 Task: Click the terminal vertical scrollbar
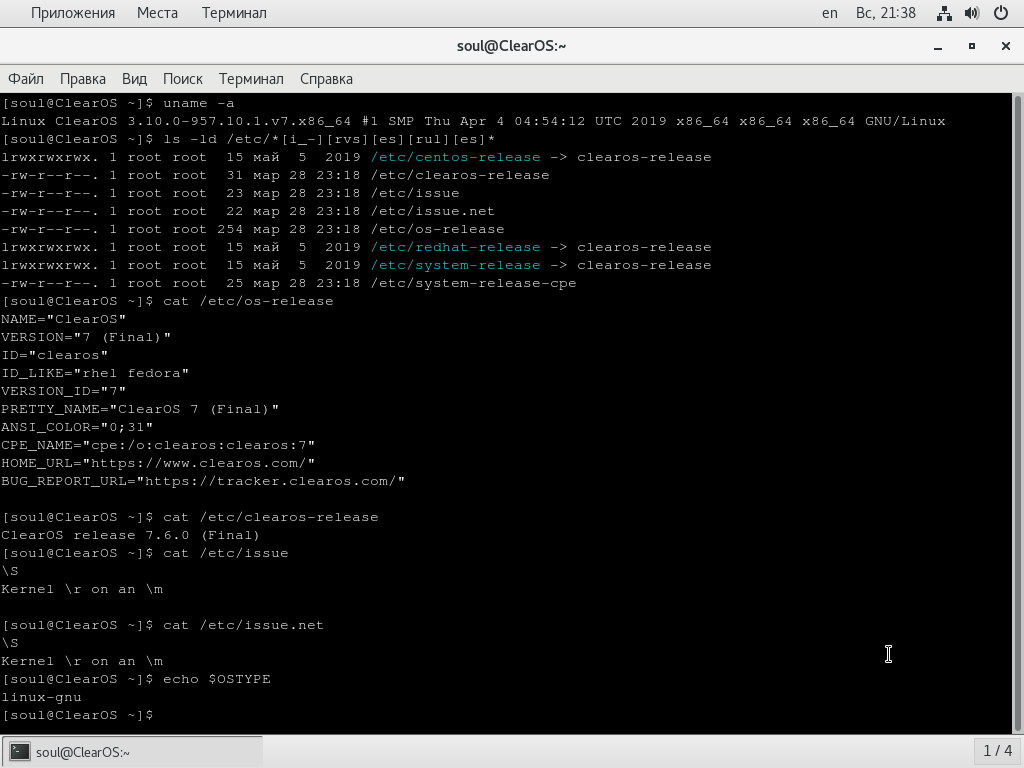click(1017, 413)
